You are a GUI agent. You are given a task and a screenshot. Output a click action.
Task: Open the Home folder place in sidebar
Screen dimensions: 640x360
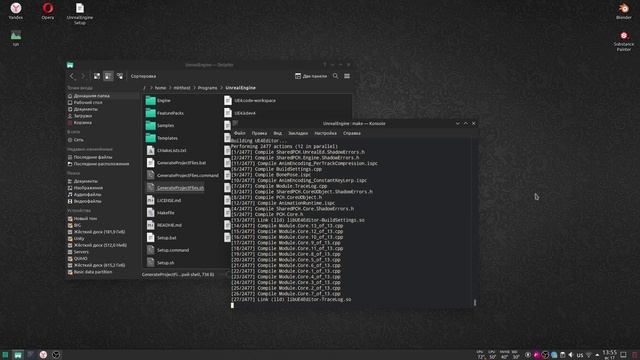click(x=102, y=96)
